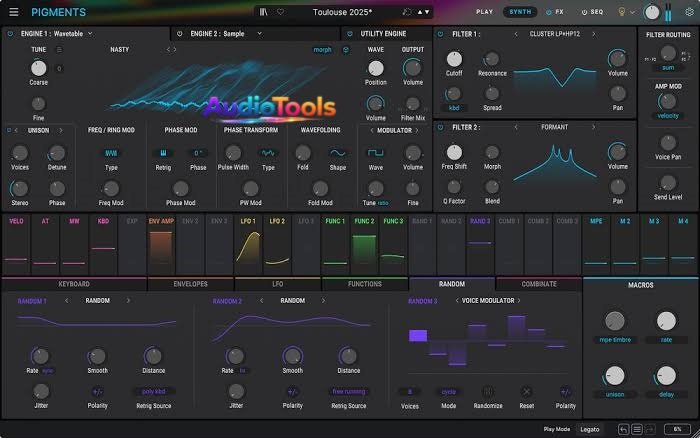
Task: Select the FUNC 2 modulation source
Action: click(364, 245)
